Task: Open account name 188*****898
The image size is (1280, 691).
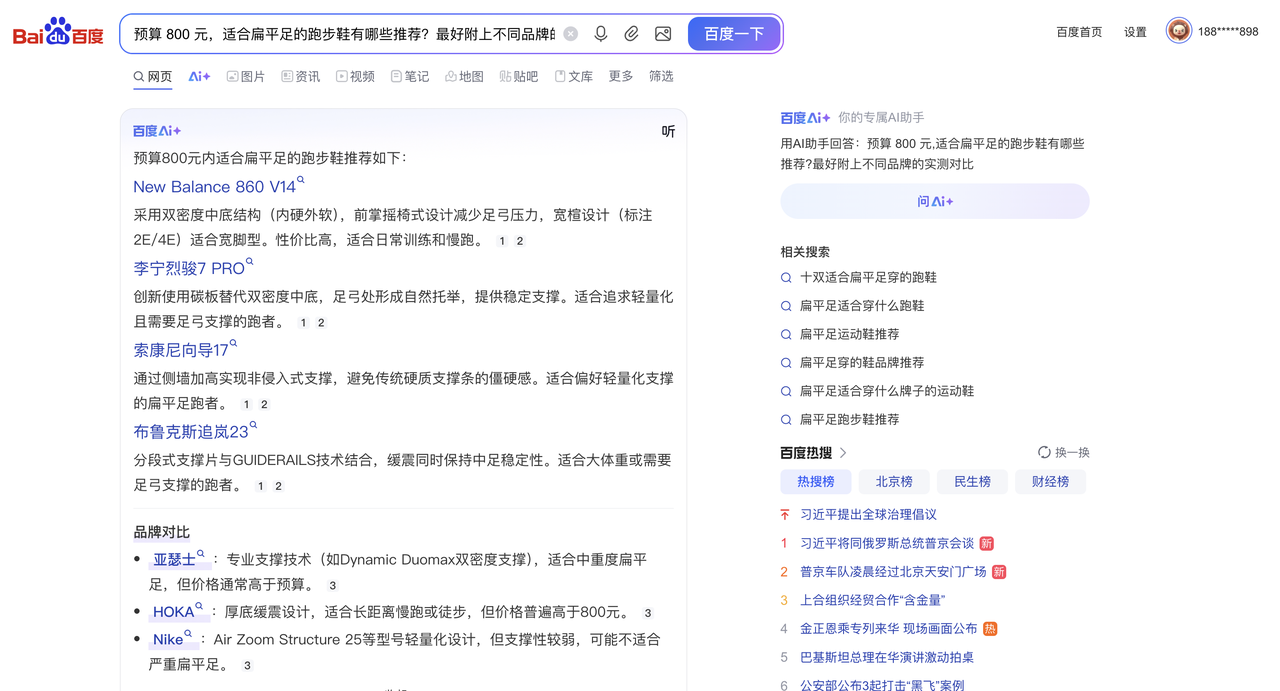Action: (1228, 32)
